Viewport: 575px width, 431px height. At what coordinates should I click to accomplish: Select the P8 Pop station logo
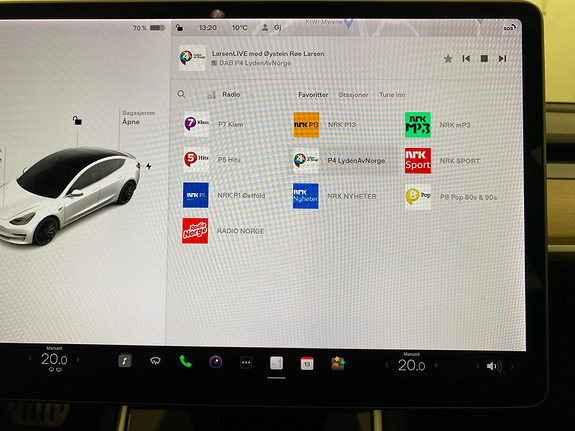tap(418, 197)
